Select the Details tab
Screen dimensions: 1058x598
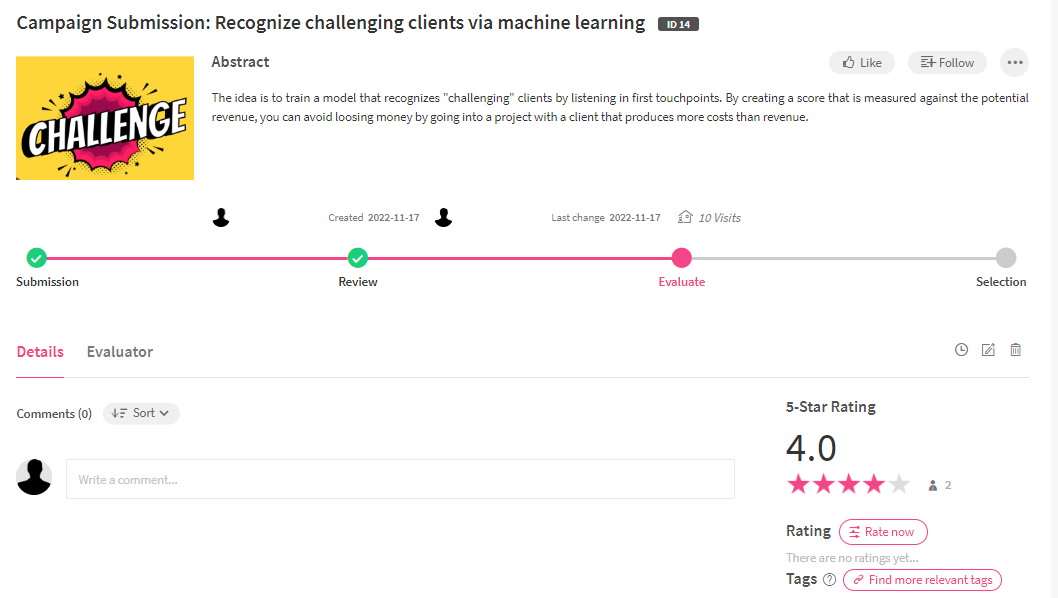(x=40, y=352)
